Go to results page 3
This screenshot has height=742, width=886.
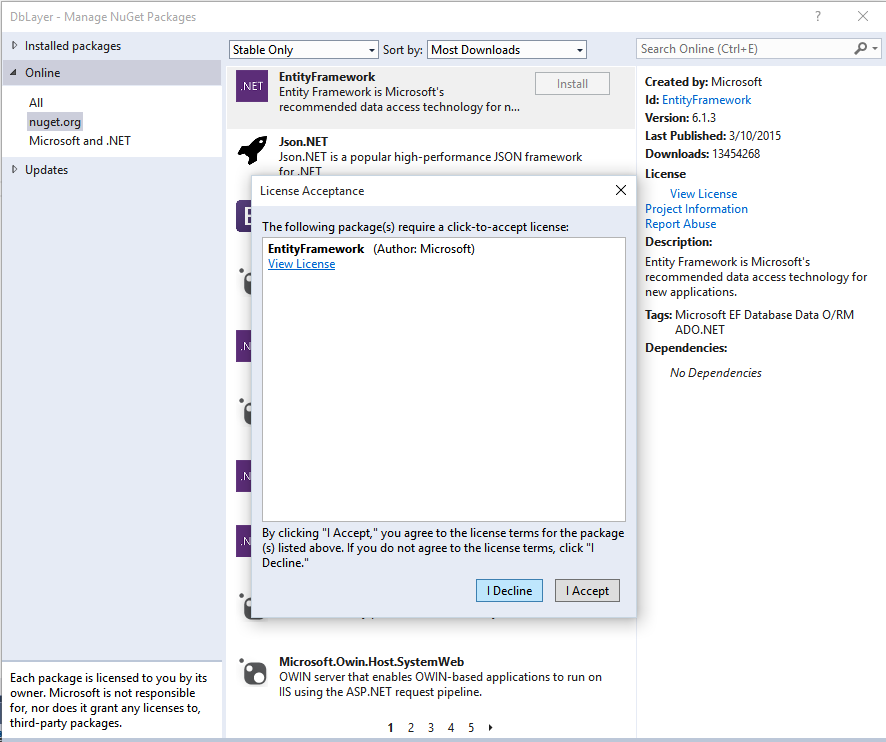pyautogui.click(x=431, y=728)
